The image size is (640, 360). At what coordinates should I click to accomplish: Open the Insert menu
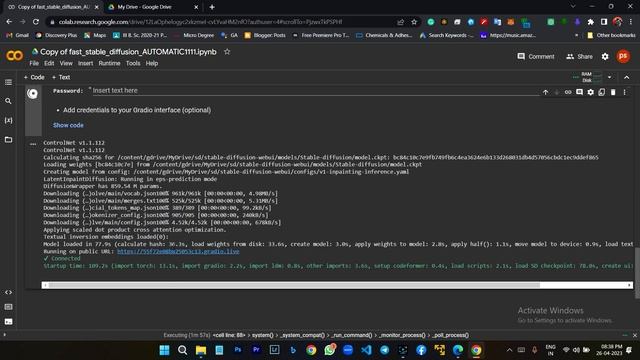[x=85, y=63]
